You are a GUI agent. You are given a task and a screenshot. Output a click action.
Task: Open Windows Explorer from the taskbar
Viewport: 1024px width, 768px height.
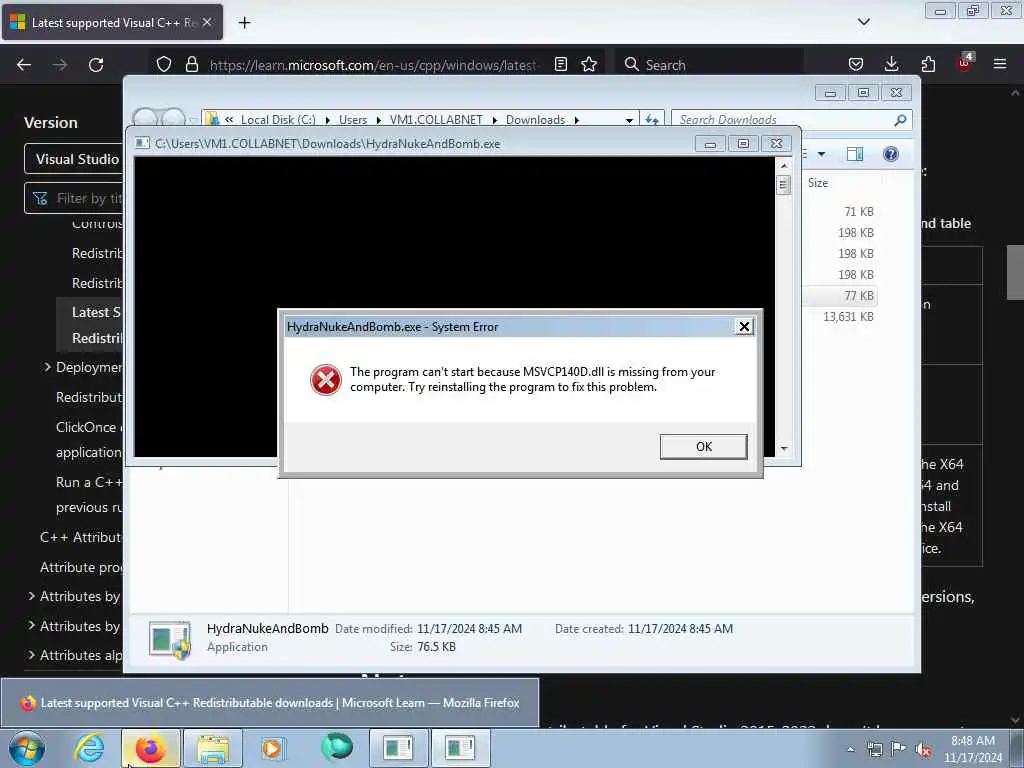point(213,748)
